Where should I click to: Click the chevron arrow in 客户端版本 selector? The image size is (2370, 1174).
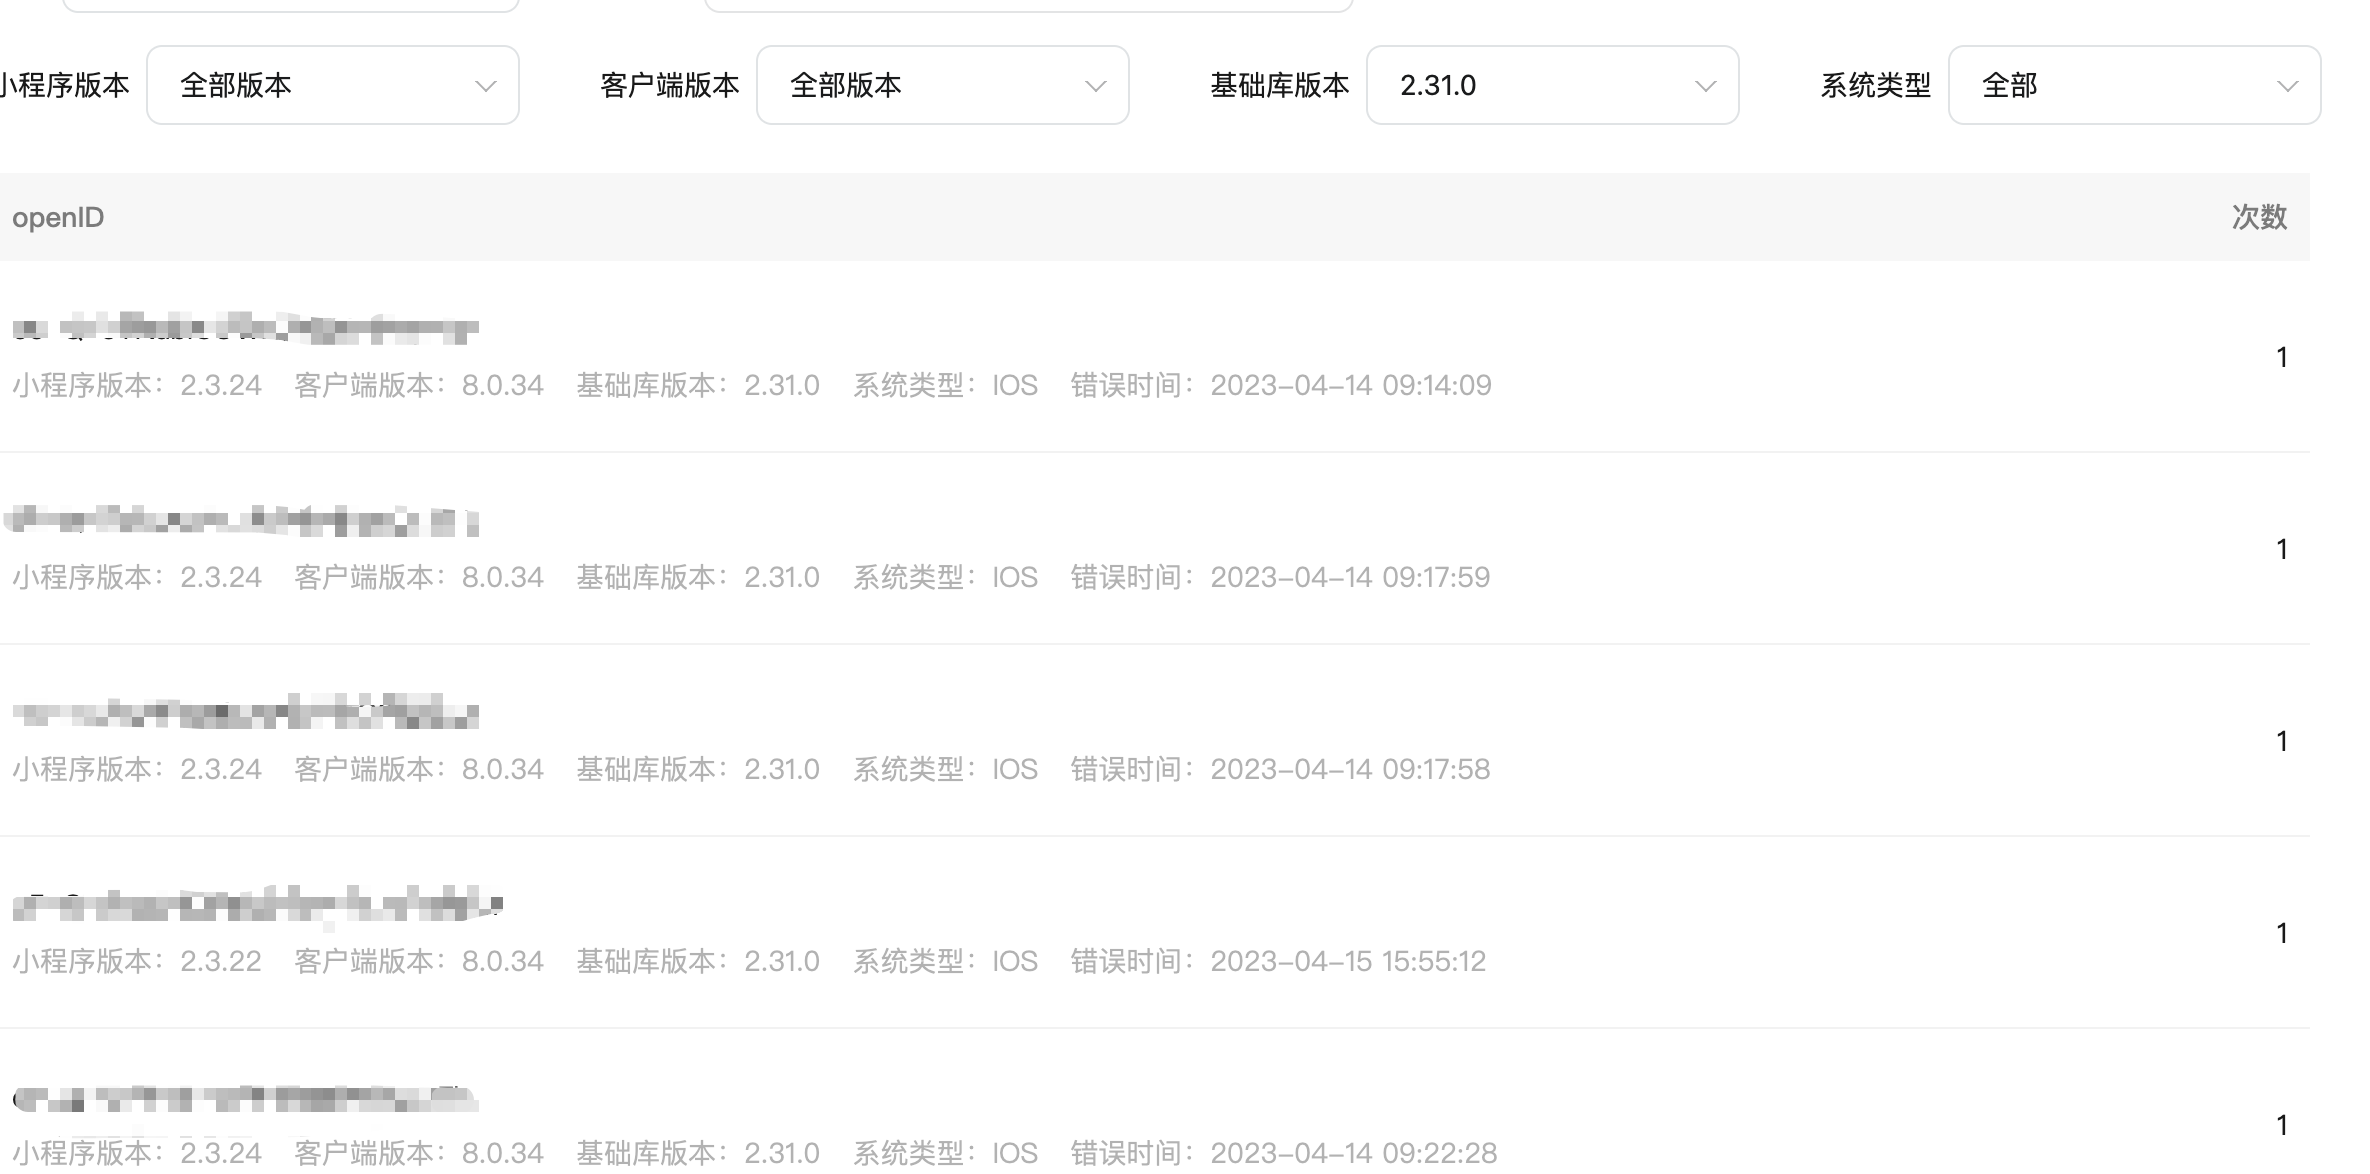tap(1096, 86)
